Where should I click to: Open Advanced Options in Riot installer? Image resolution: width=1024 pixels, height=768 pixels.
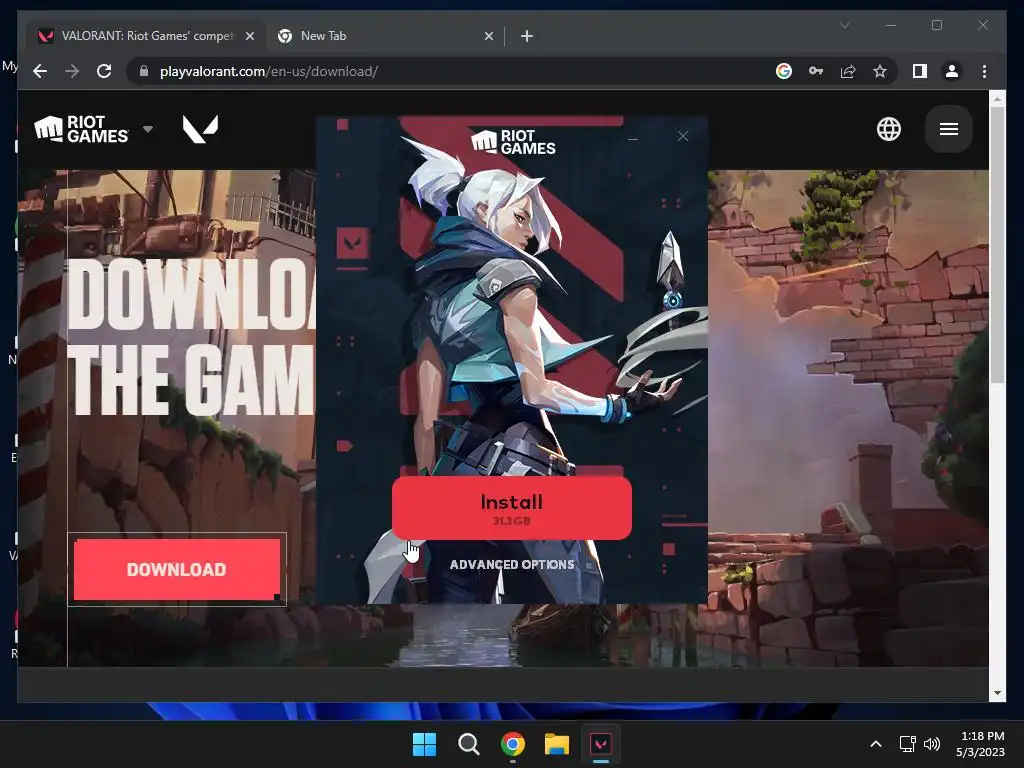pyautogui.click(x=511, y=564)
